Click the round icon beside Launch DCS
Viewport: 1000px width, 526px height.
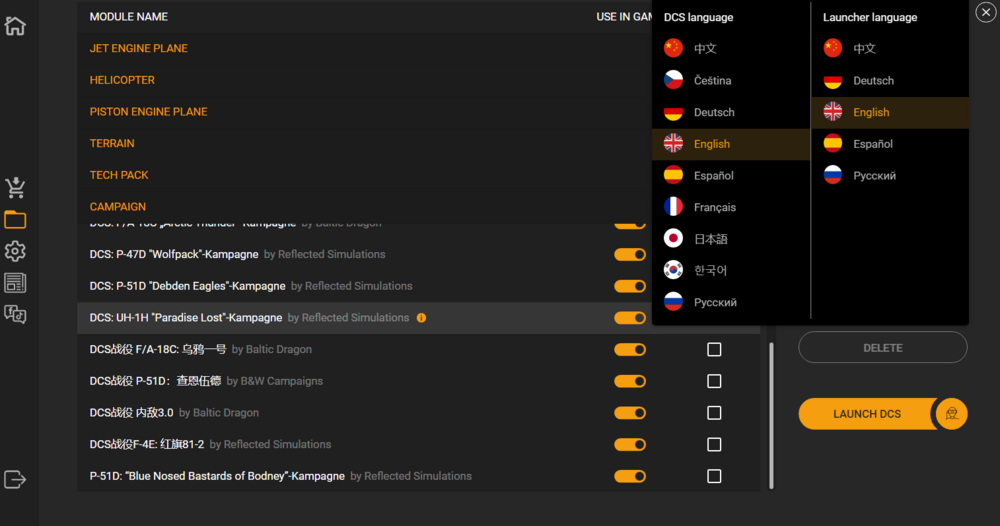(952, 414)
